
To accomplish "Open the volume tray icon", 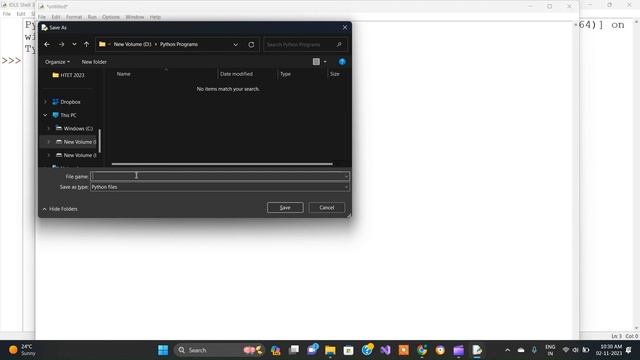I will [x=576, y=350].
